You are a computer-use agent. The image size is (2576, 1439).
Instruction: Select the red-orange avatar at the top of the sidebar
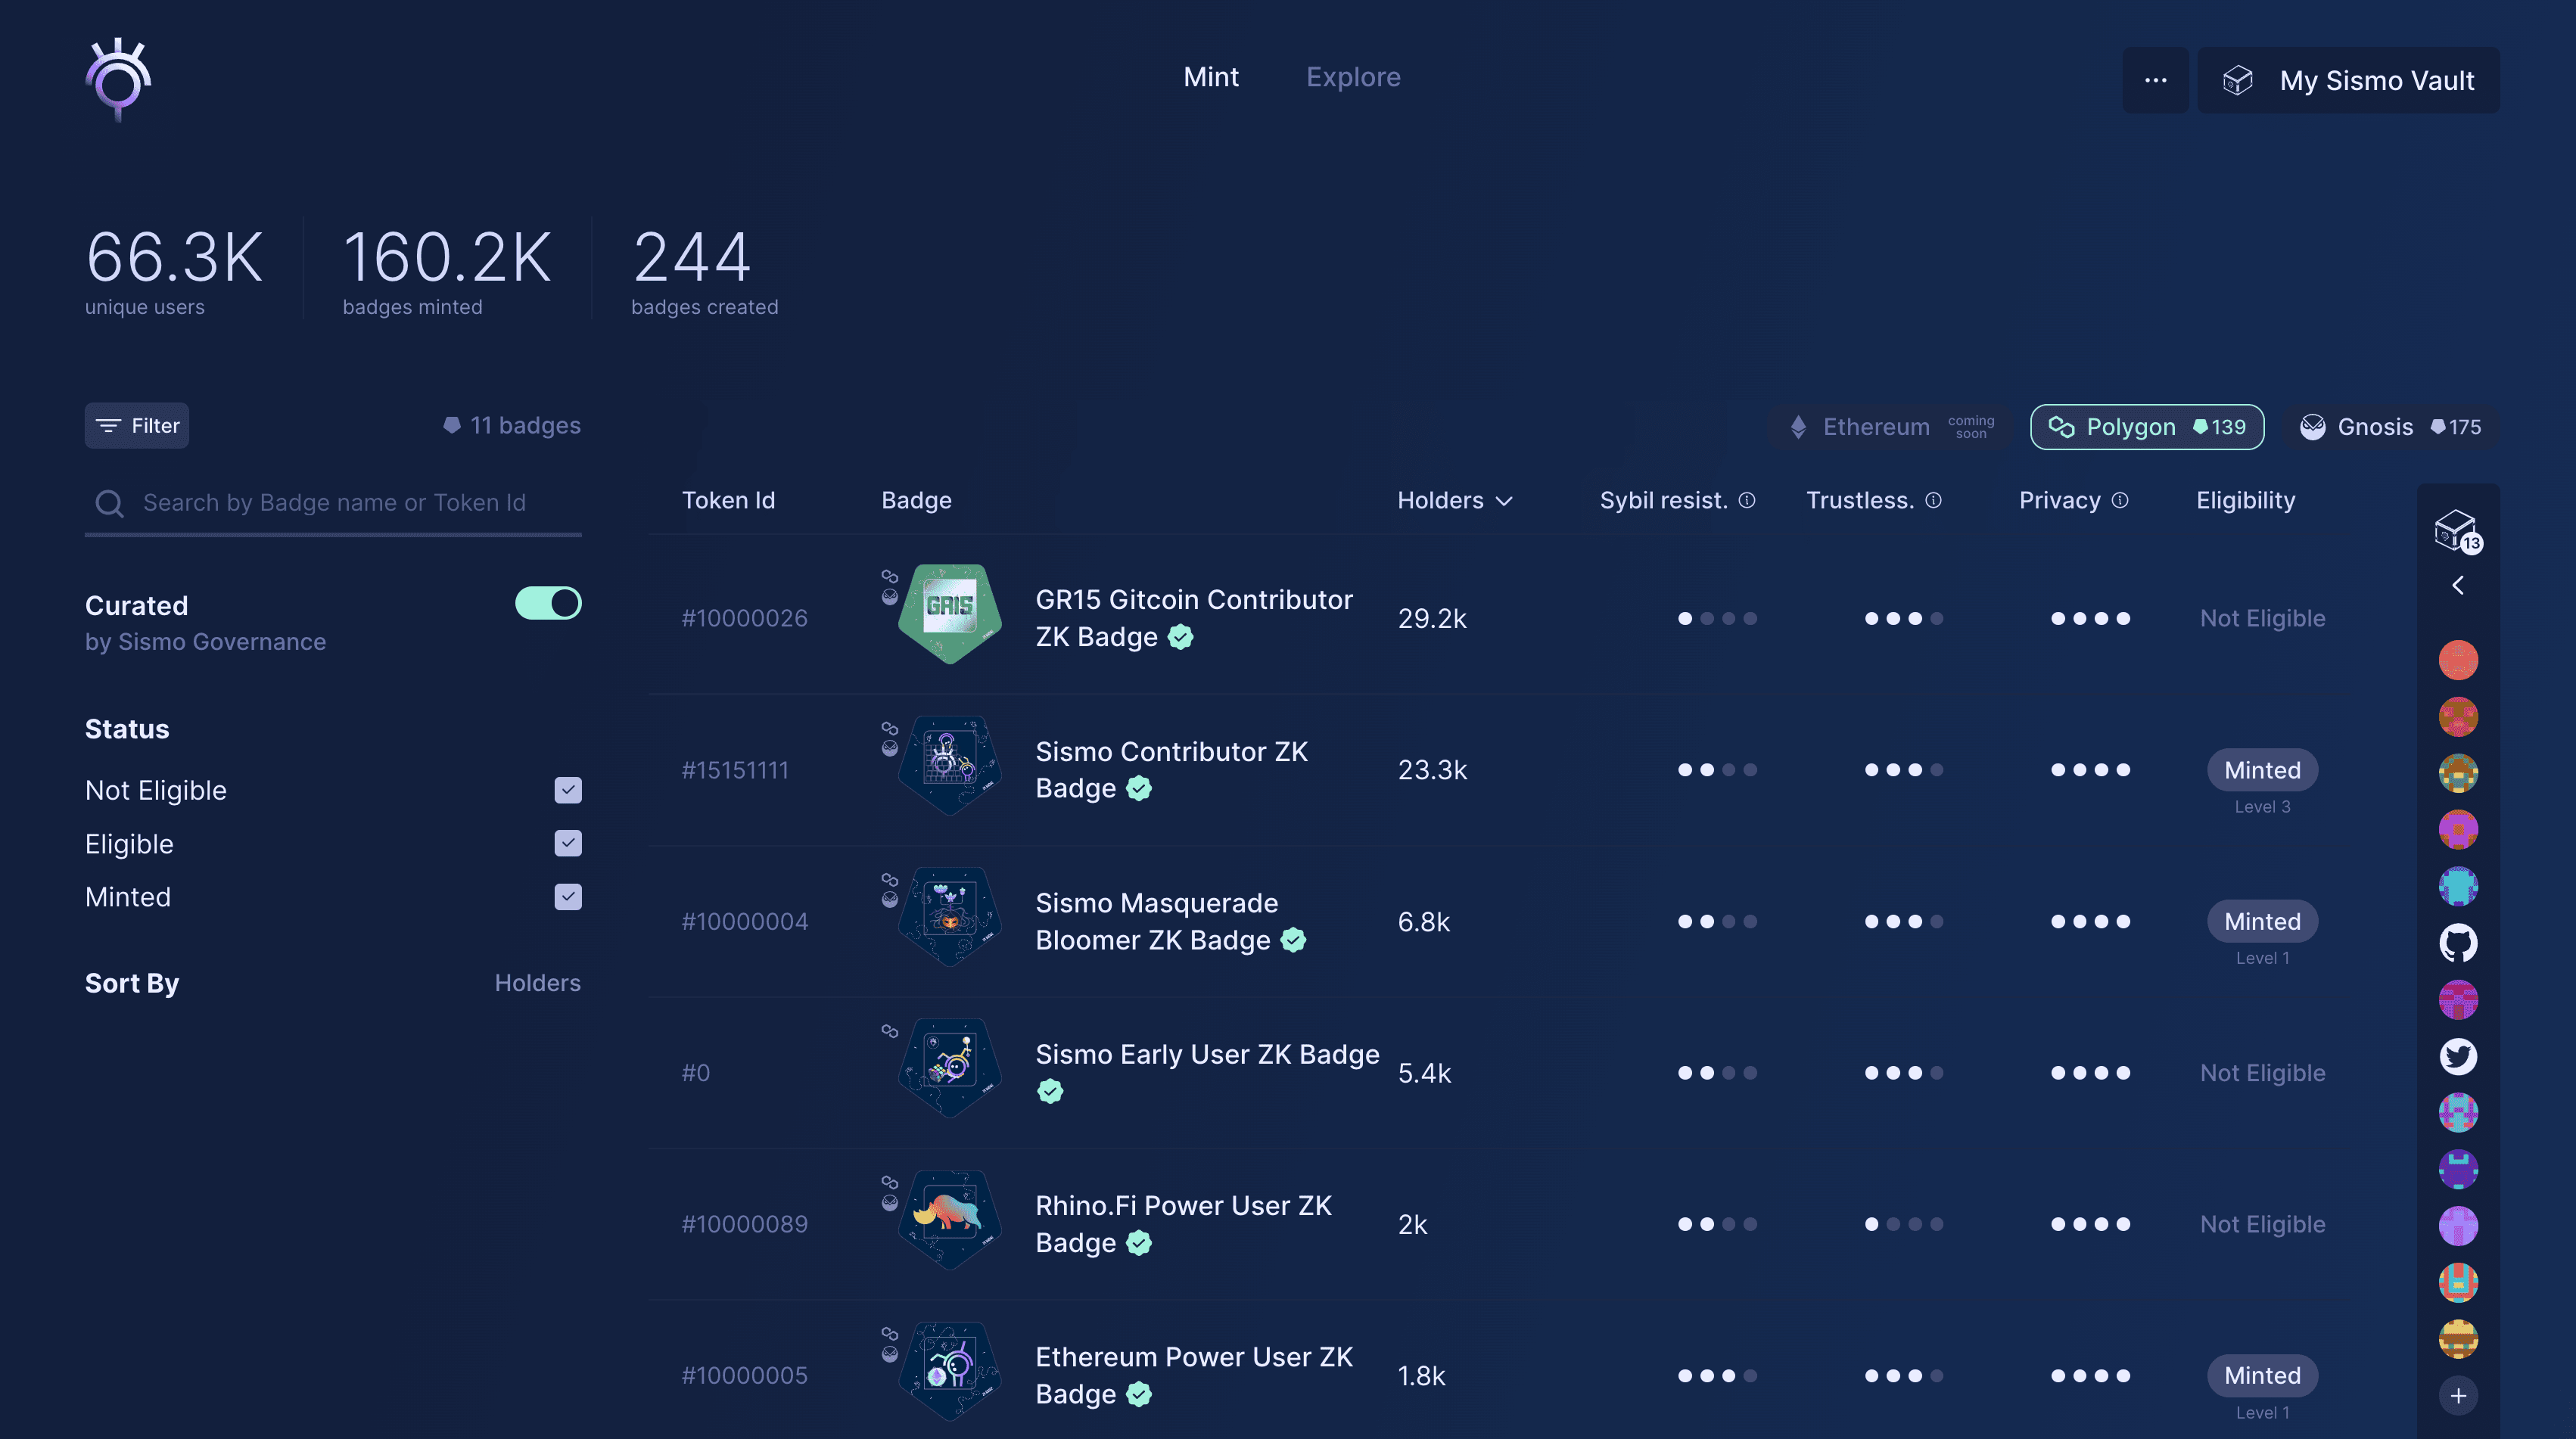(2457, 660)
